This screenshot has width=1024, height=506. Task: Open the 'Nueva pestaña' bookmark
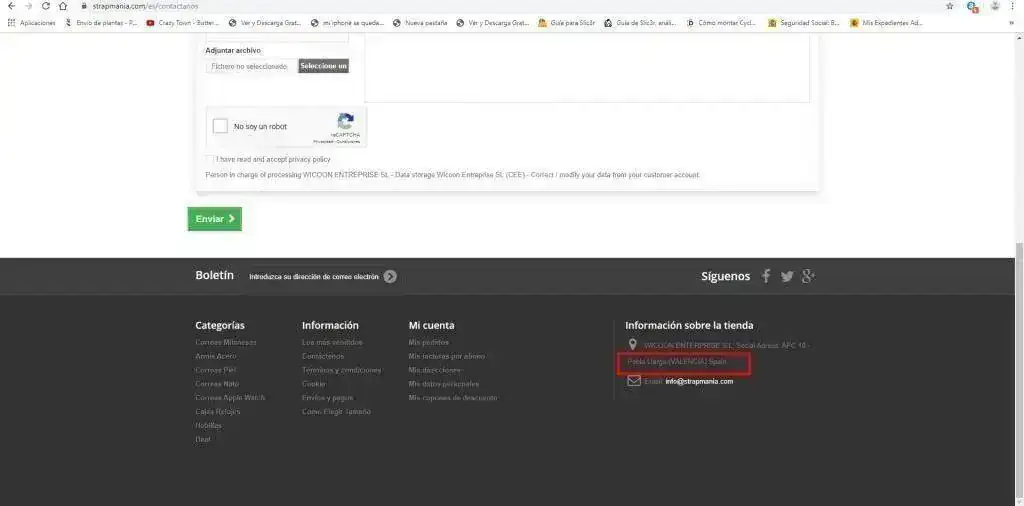(420, 22)
